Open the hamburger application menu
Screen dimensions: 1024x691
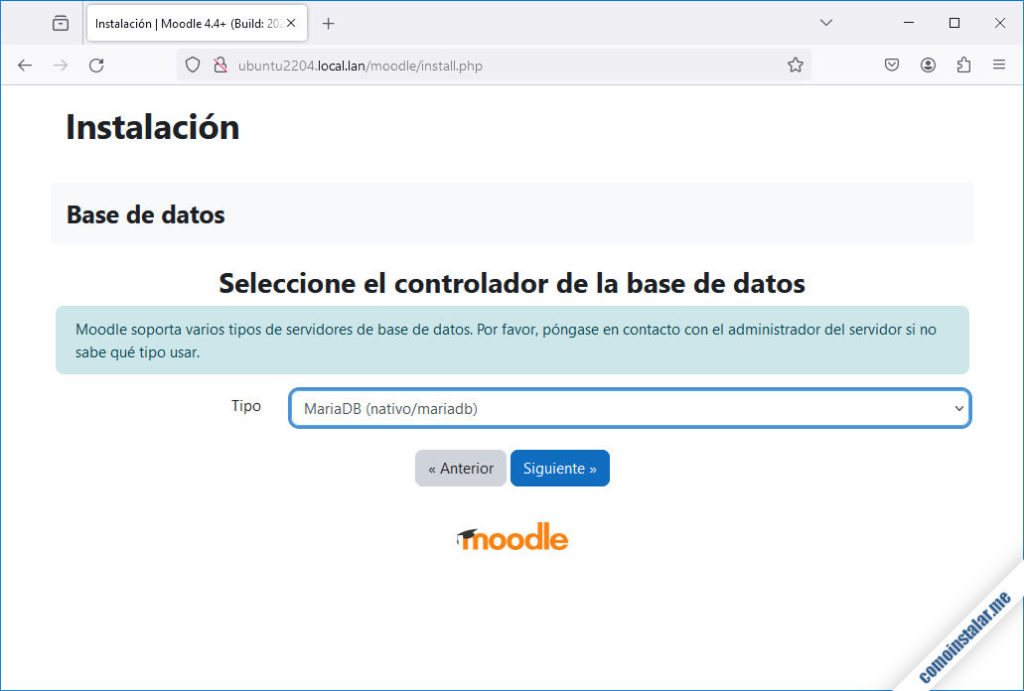998,64
